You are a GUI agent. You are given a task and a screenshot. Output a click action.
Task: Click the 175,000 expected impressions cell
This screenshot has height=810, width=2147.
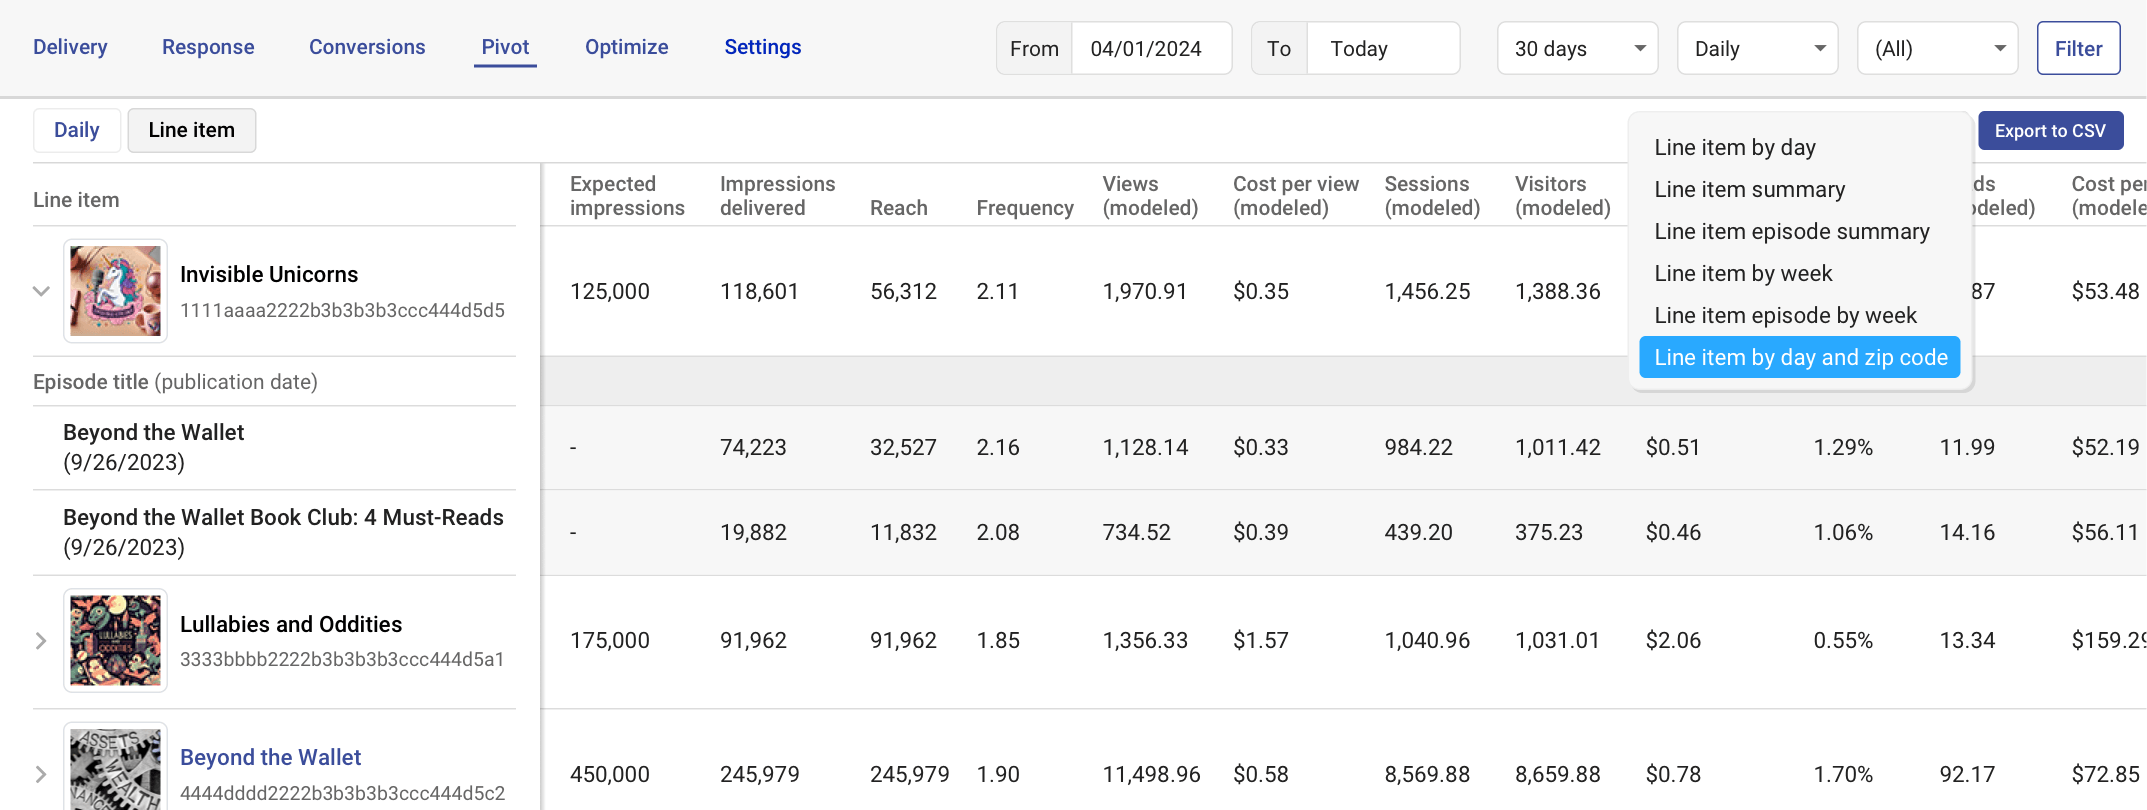610,640
